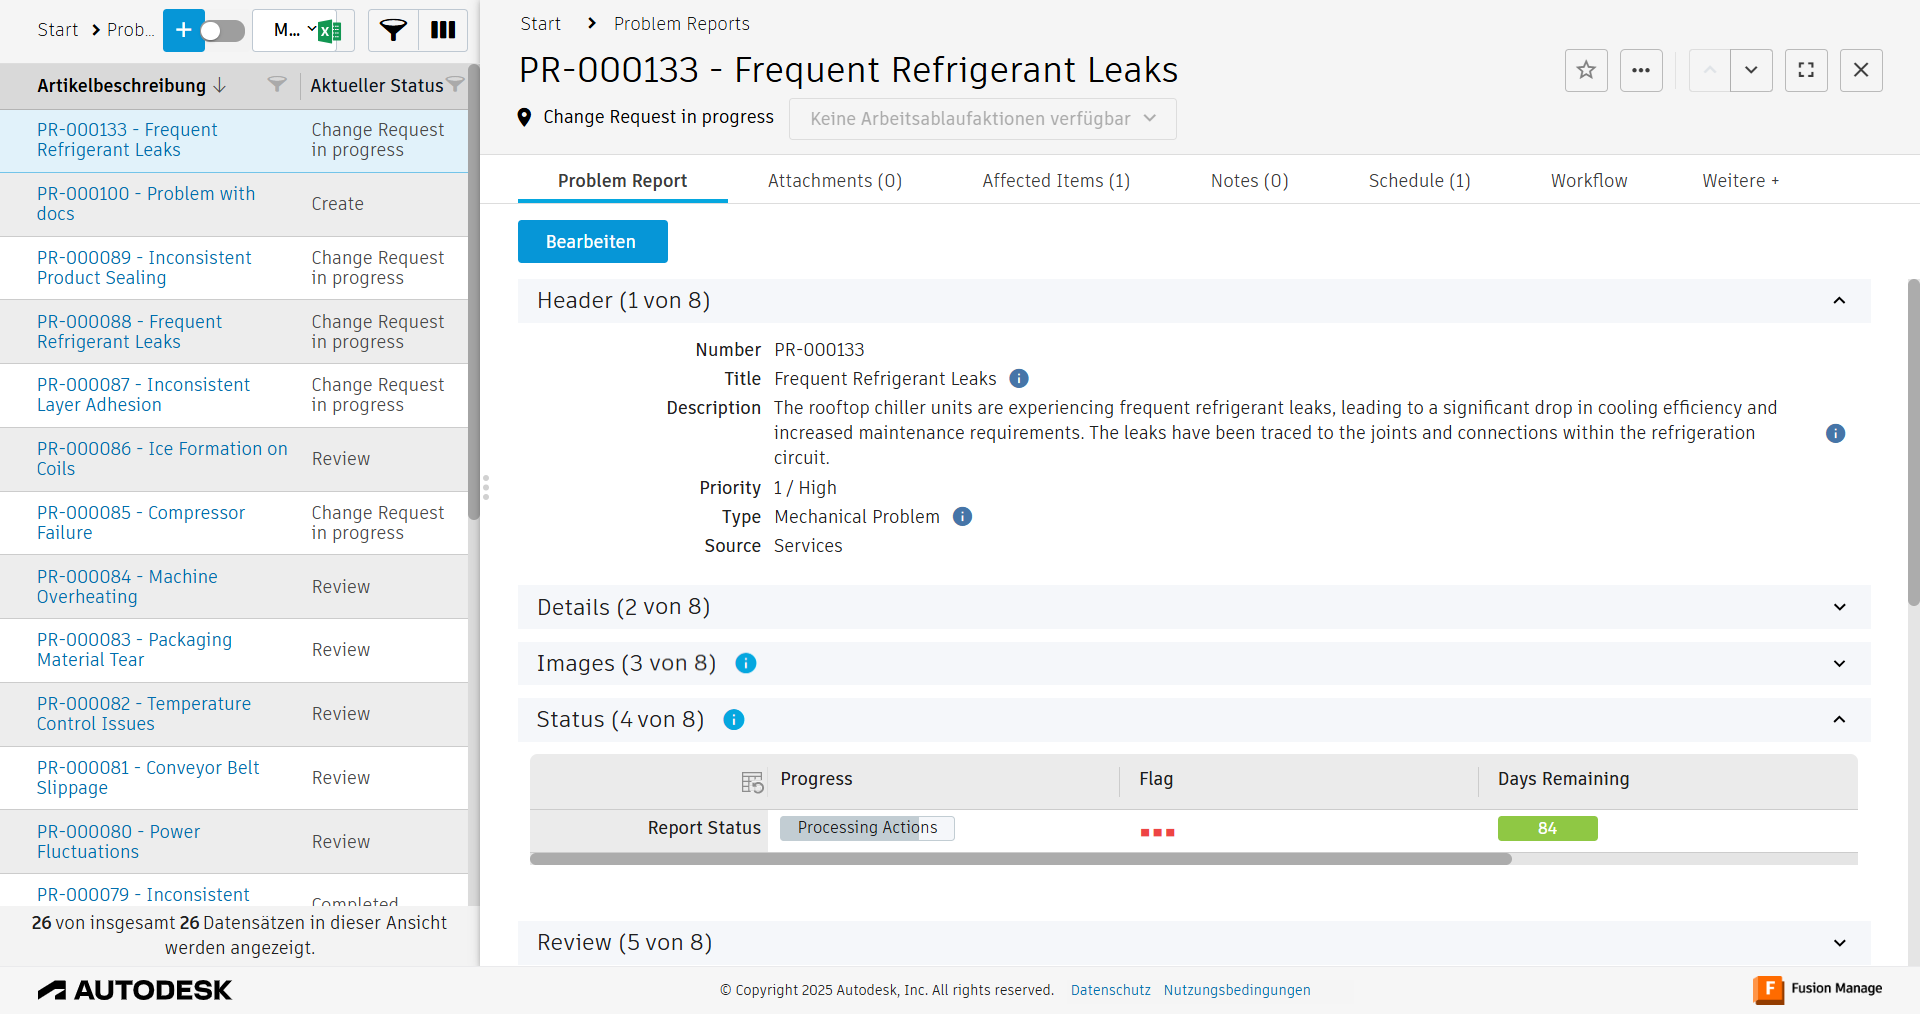This screenshot has width=1920, height=1014.
Task: Open PR-000089 - Inconsistent Product Sealing
Action: point(144,268)
